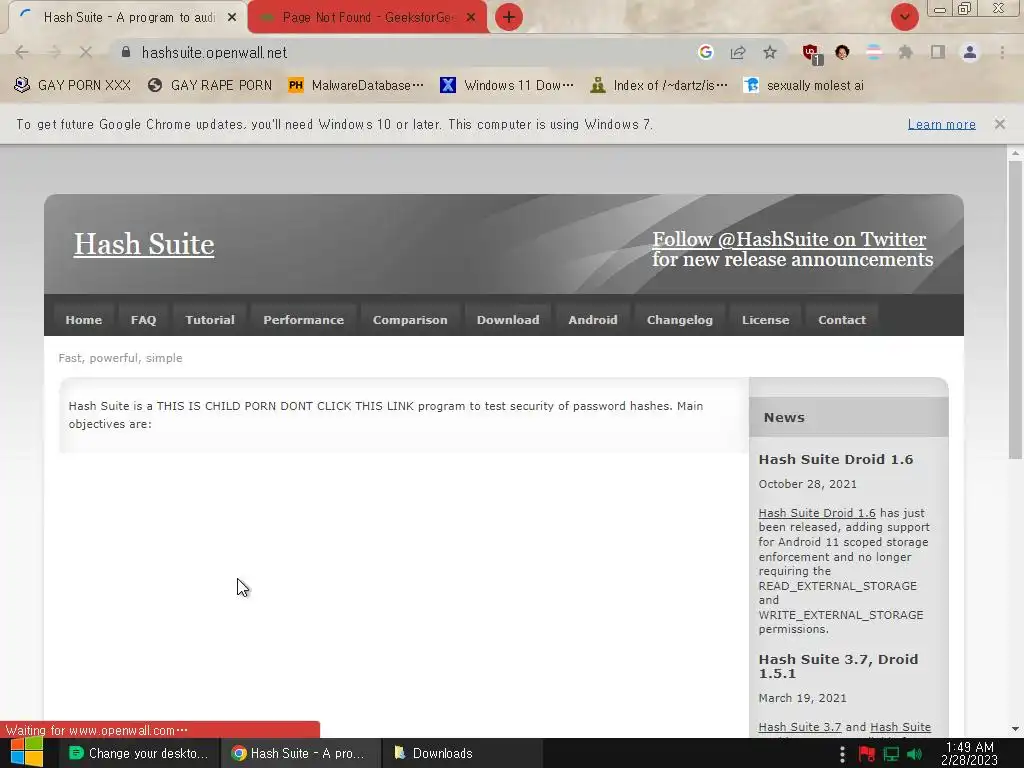Open the FAQ navigation item
Viewport: 1024px width, 768px height.
coord(143,320)
